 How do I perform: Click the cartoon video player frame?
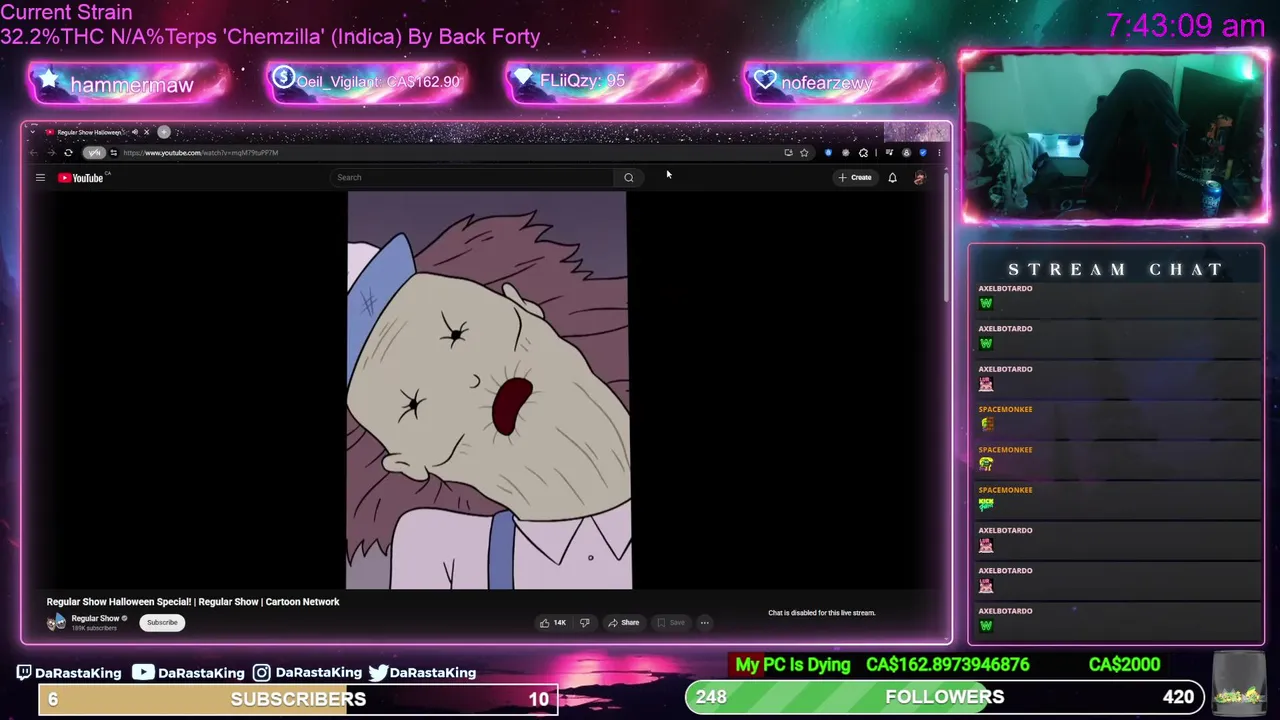pyautogui.click(x=489, y=390)
